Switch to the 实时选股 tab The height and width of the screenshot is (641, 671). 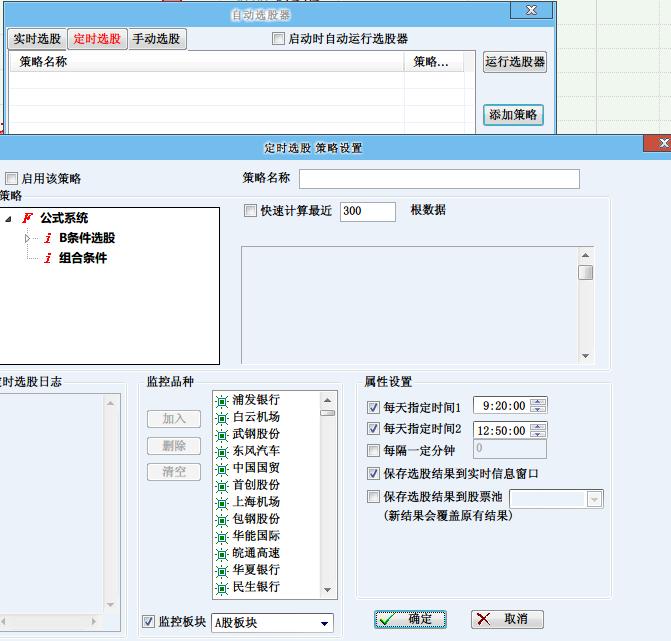(x=37, y=39)
